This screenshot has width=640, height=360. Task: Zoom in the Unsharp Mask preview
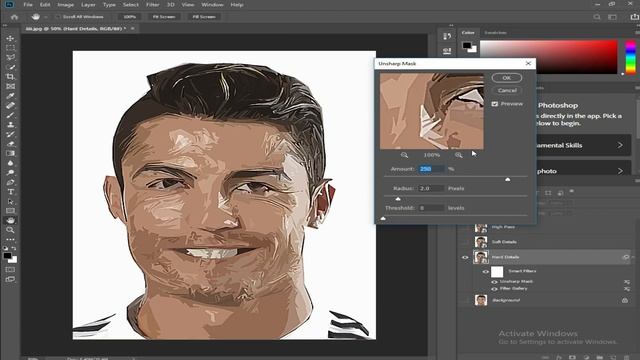459,155
